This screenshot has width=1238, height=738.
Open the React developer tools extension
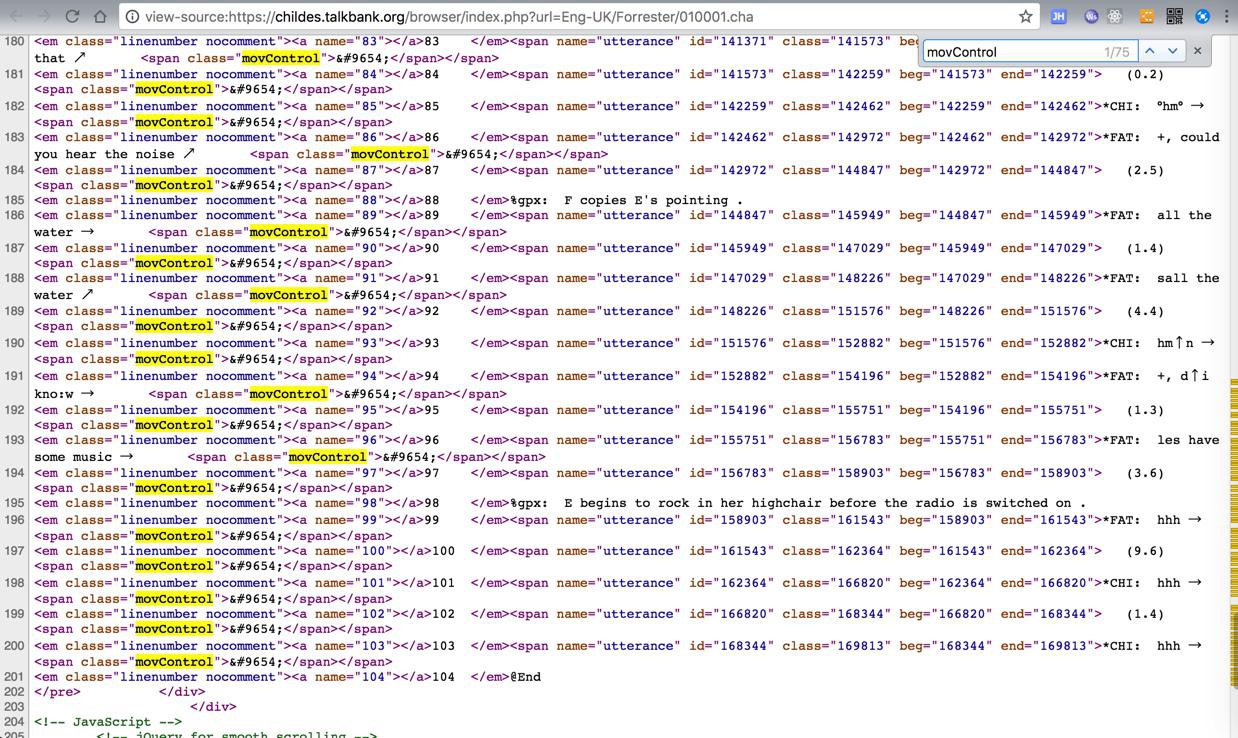pos(1115,16)
